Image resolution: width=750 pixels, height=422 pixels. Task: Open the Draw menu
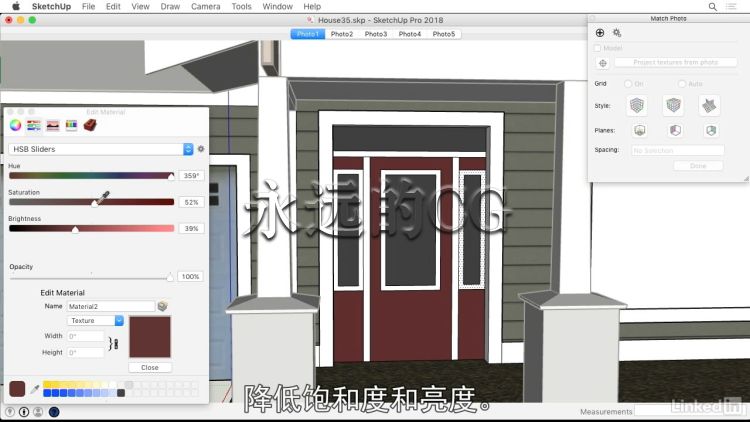tap(170, 7)
